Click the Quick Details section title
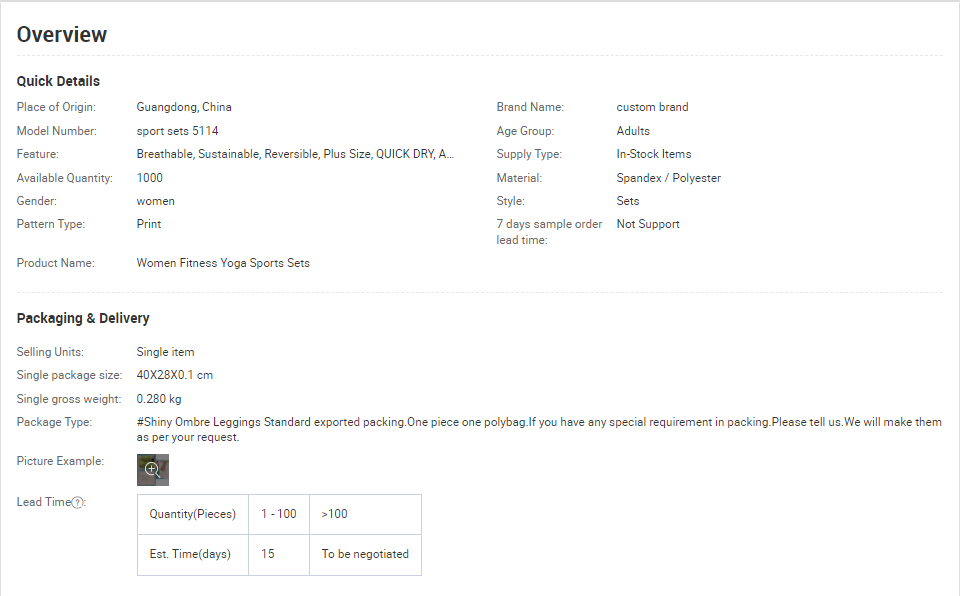Image resolution: width=960 pixels, height=596 pixels. click(x=58, y=81)
